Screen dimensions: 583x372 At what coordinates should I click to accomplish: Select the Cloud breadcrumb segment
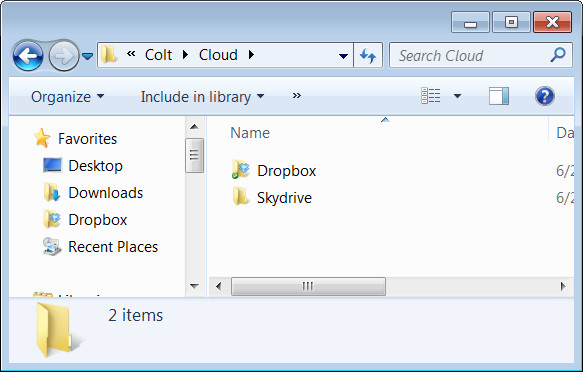pos(218,55)
